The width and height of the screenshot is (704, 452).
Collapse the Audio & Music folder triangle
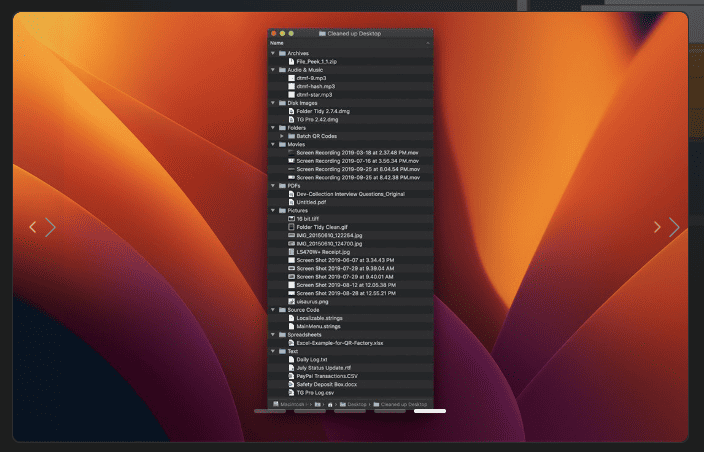(273, 70)
